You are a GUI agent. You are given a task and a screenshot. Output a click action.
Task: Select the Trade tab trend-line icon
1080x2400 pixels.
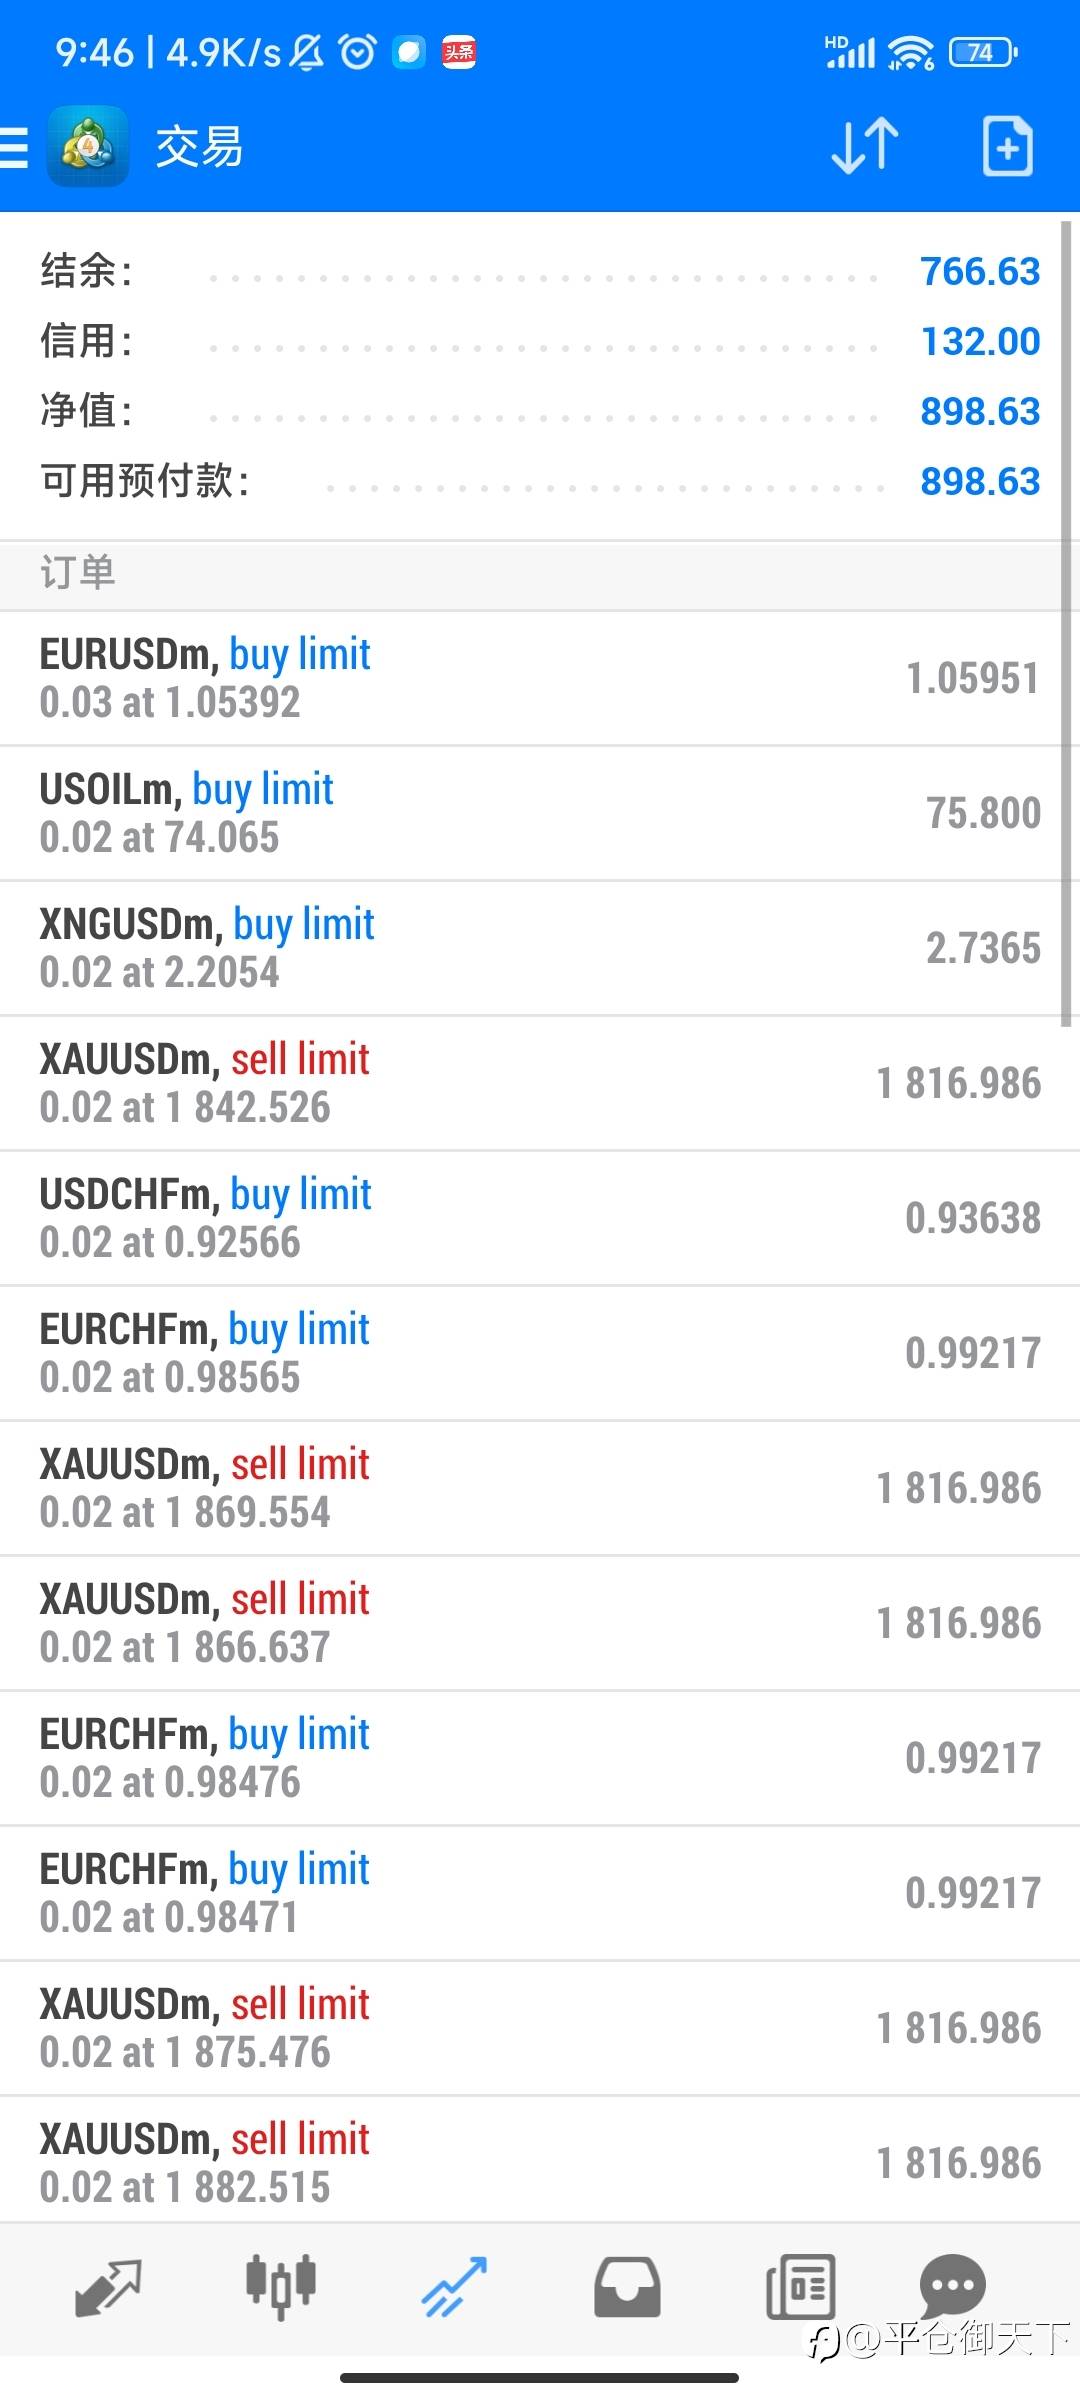pyautogui.click(x=454, y=2286)
